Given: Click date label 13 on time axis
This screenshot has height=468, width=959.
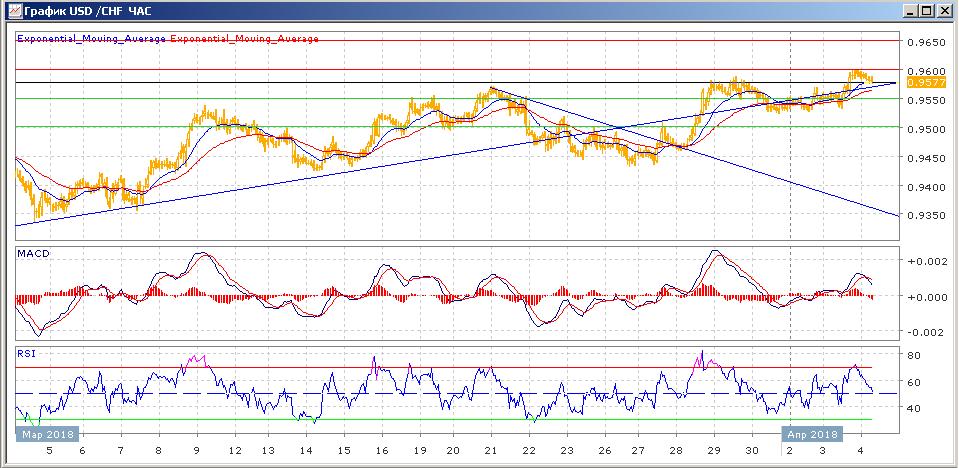Looking at the screenshot, I should point(267,451).
